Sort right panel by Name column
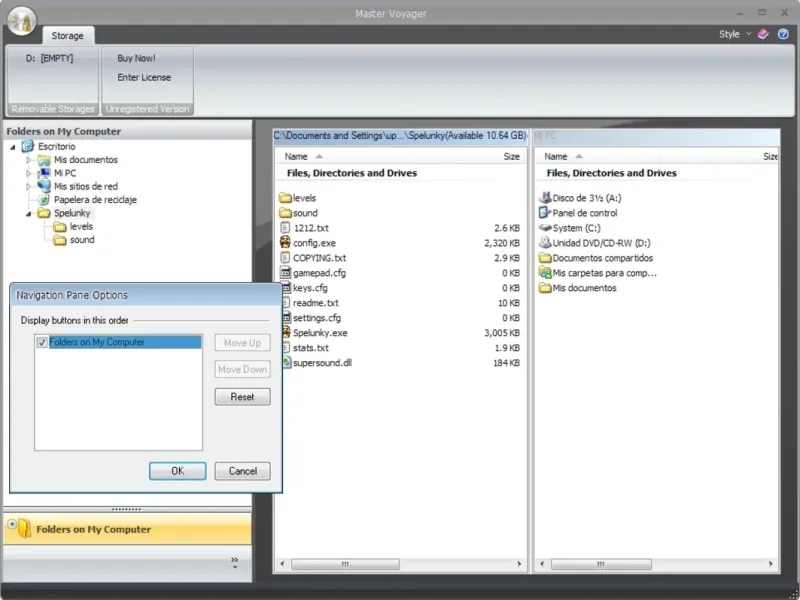The width and height of the screenshot is (800, 600). [x=556, y=157]
